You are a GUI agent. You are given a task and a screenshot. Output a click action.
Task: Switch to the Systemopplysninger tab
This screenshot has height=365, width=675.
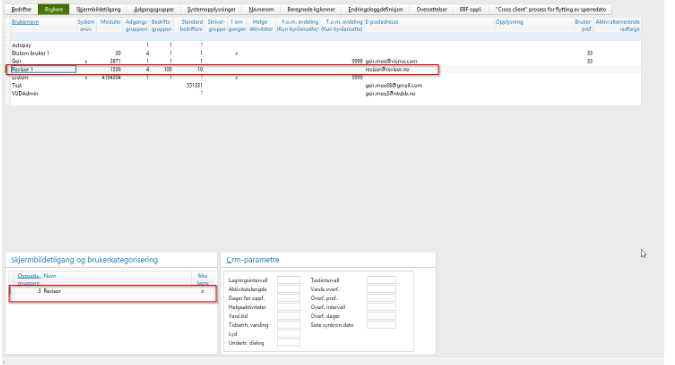[x=211, y=9]
